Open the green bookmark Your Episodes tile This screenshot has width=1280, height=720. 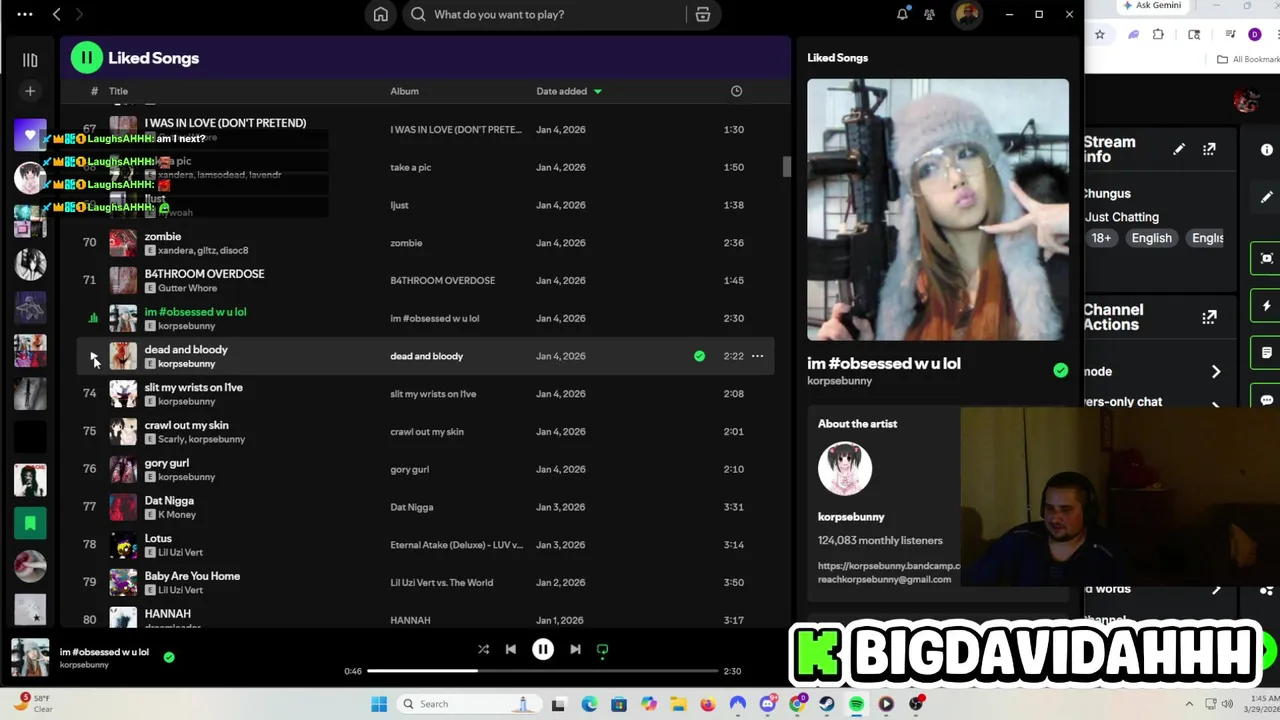coord(30,523)
